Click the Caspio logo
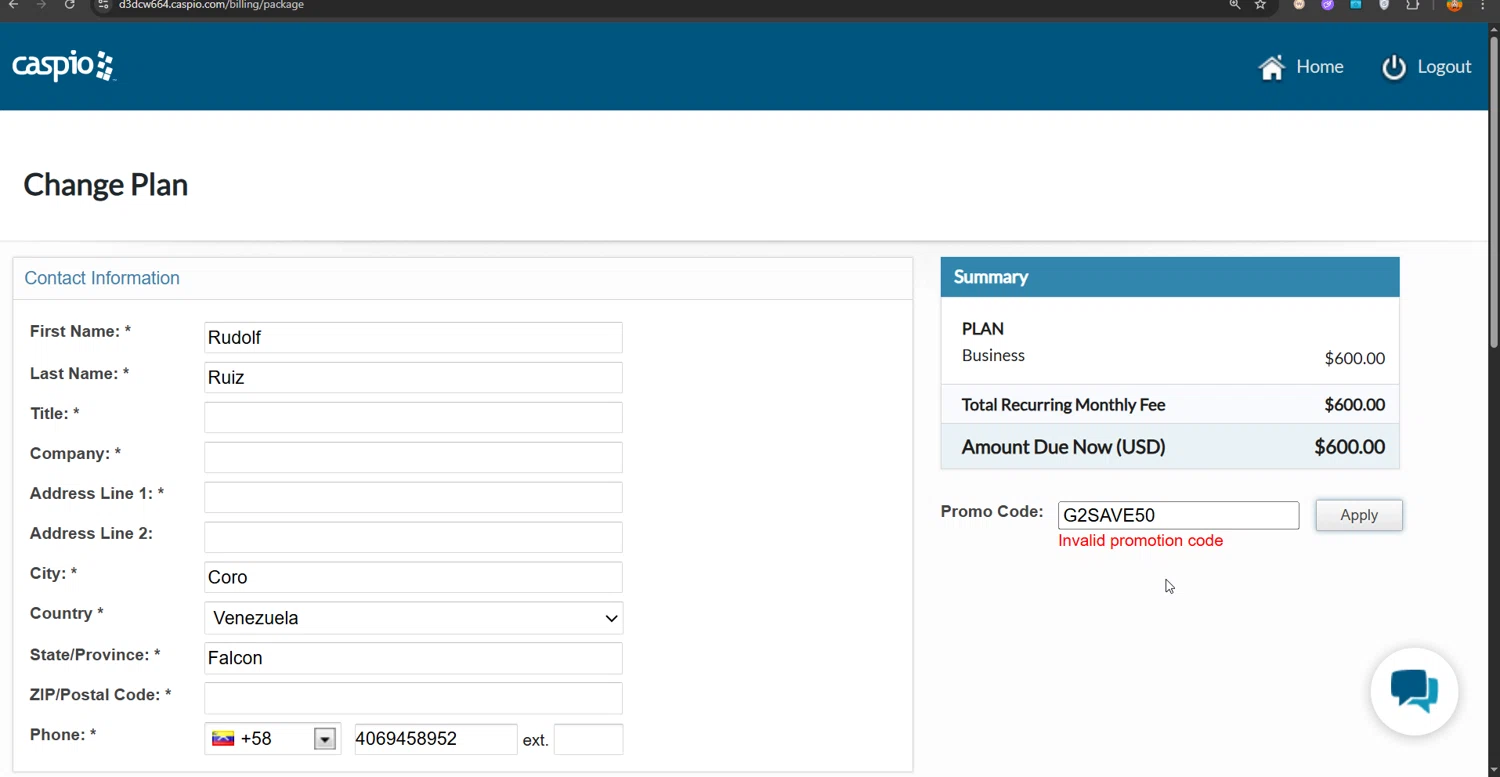The width and height of the screenshot is (1500, 777). click(64, 66)
